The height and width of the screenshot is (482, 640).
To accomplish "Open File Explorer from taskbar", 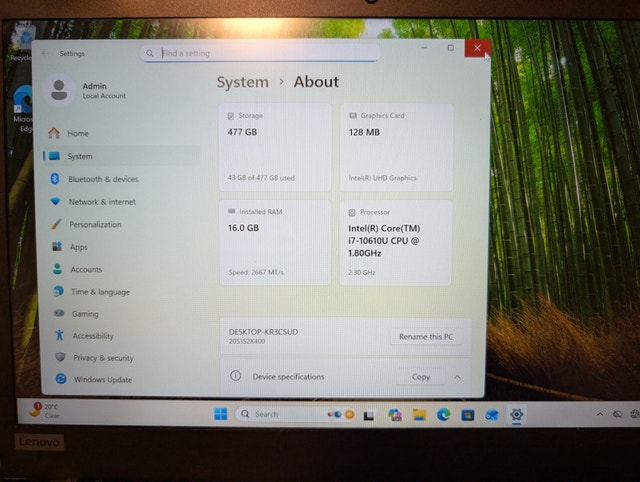I will [x=419, y=415].
